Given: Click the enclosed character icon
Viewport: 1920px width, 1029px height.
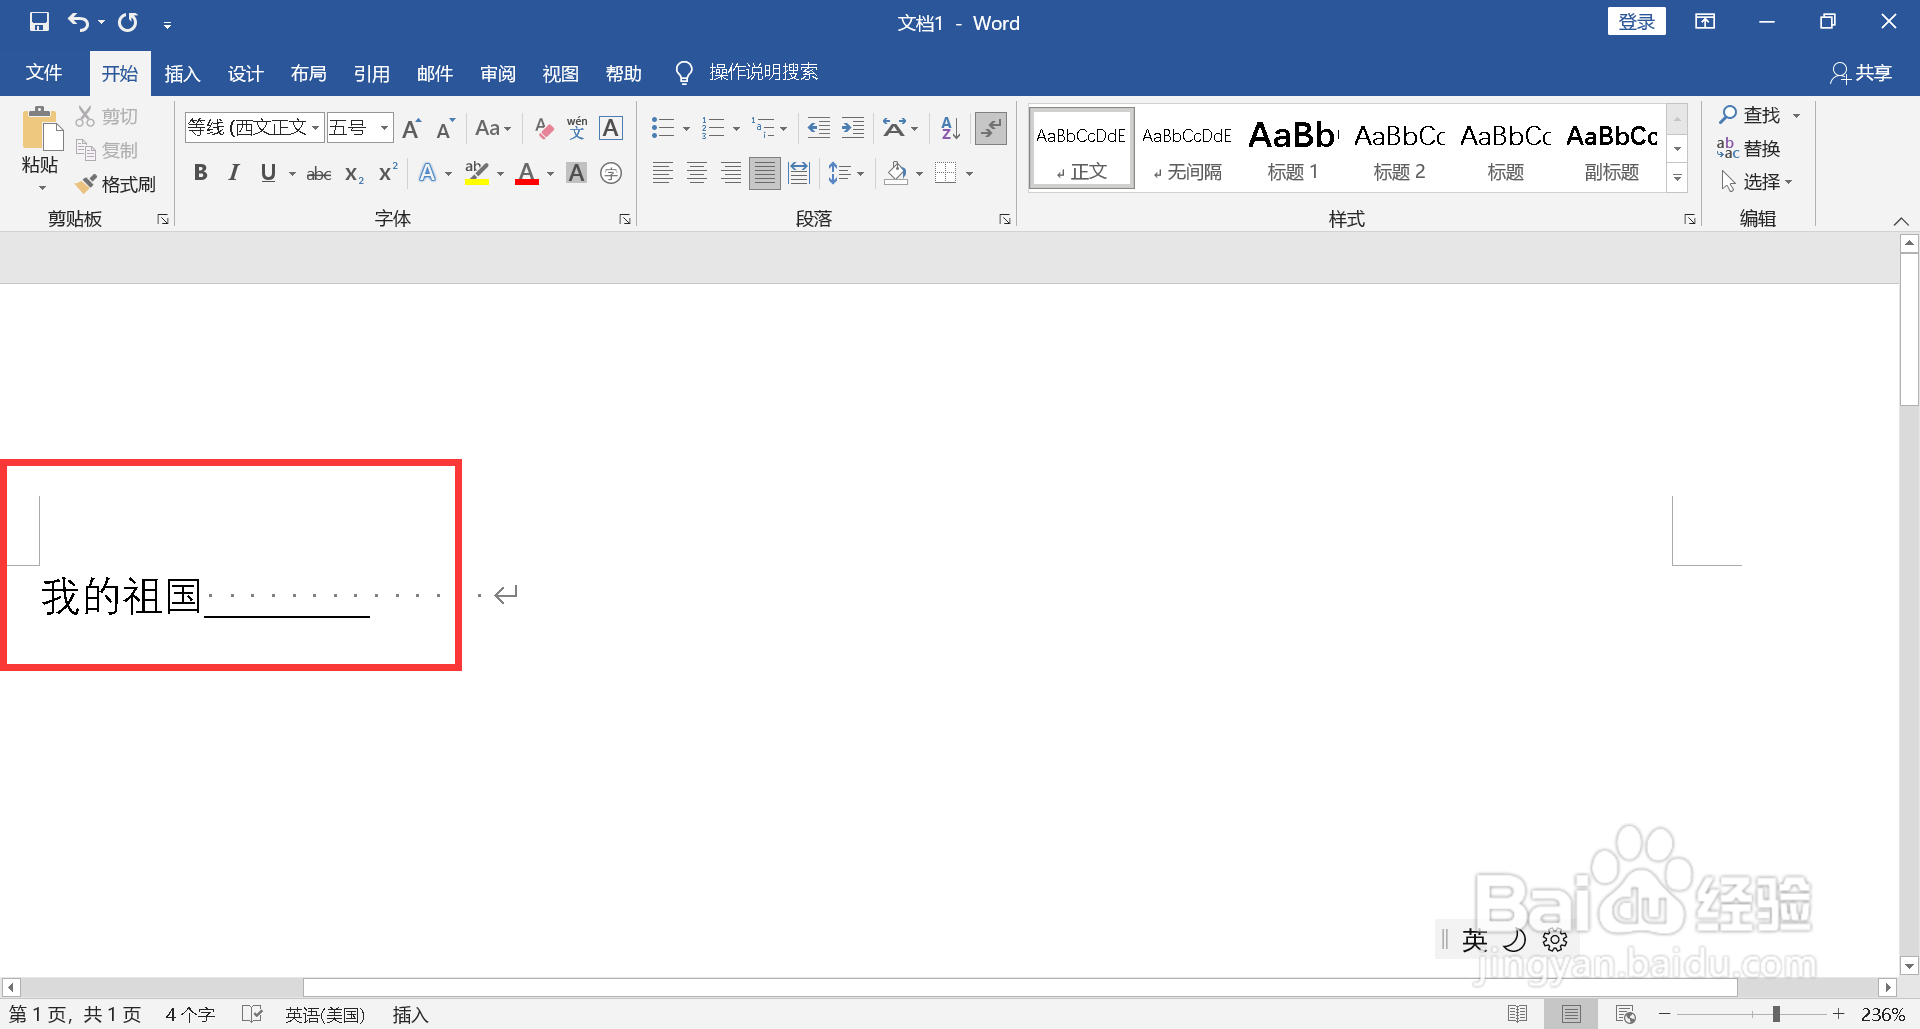Looking at the screenshot, I should click(x=611, y=173).
